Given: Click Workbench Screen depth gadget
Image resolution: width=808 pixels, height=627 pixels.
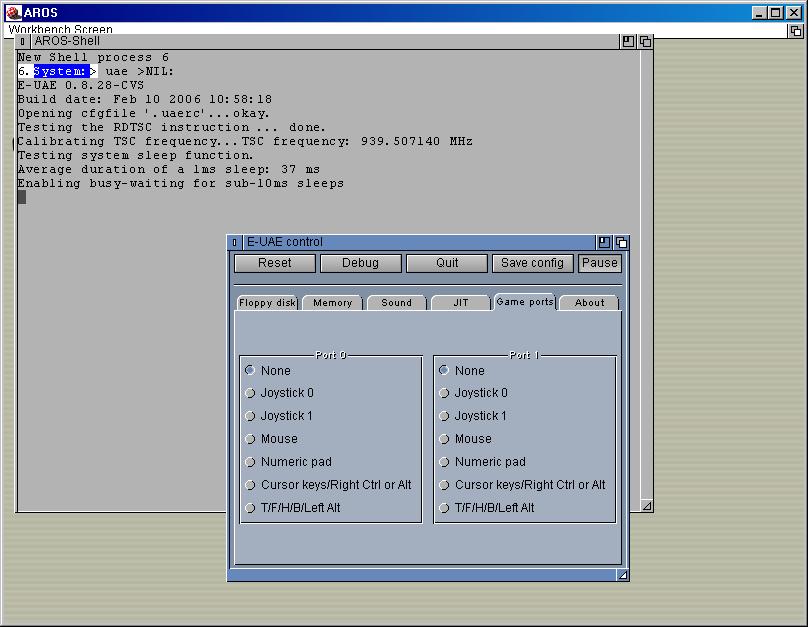Looking at the screenshot, I should coord(796,31).
